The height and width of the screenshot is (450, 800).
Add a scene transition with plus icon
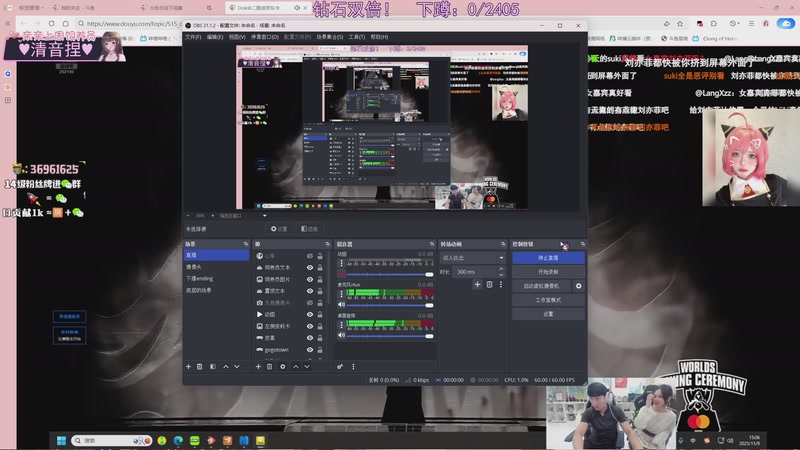coord(477,284)
